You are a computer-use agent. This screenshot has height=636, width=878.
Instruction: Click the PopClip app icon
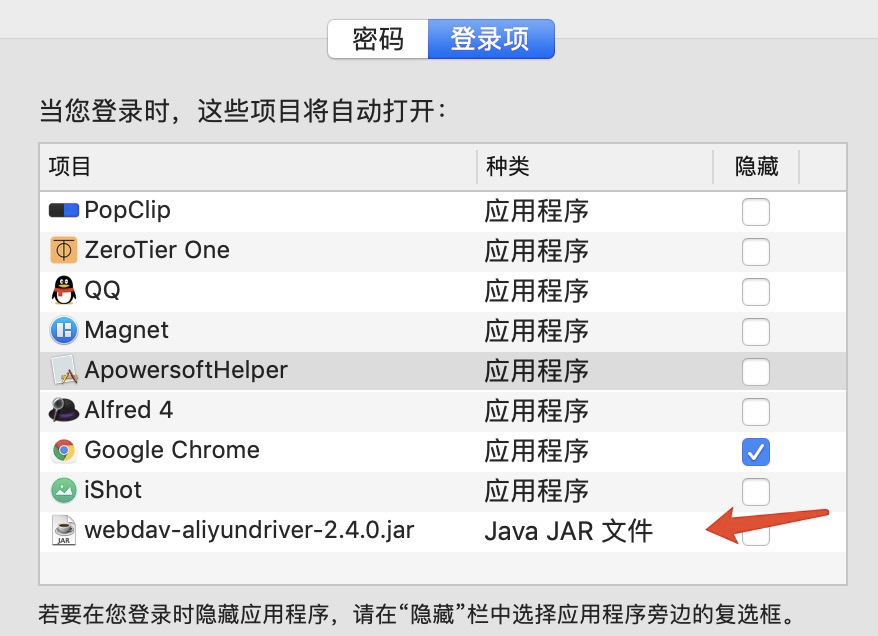[64, 211]
